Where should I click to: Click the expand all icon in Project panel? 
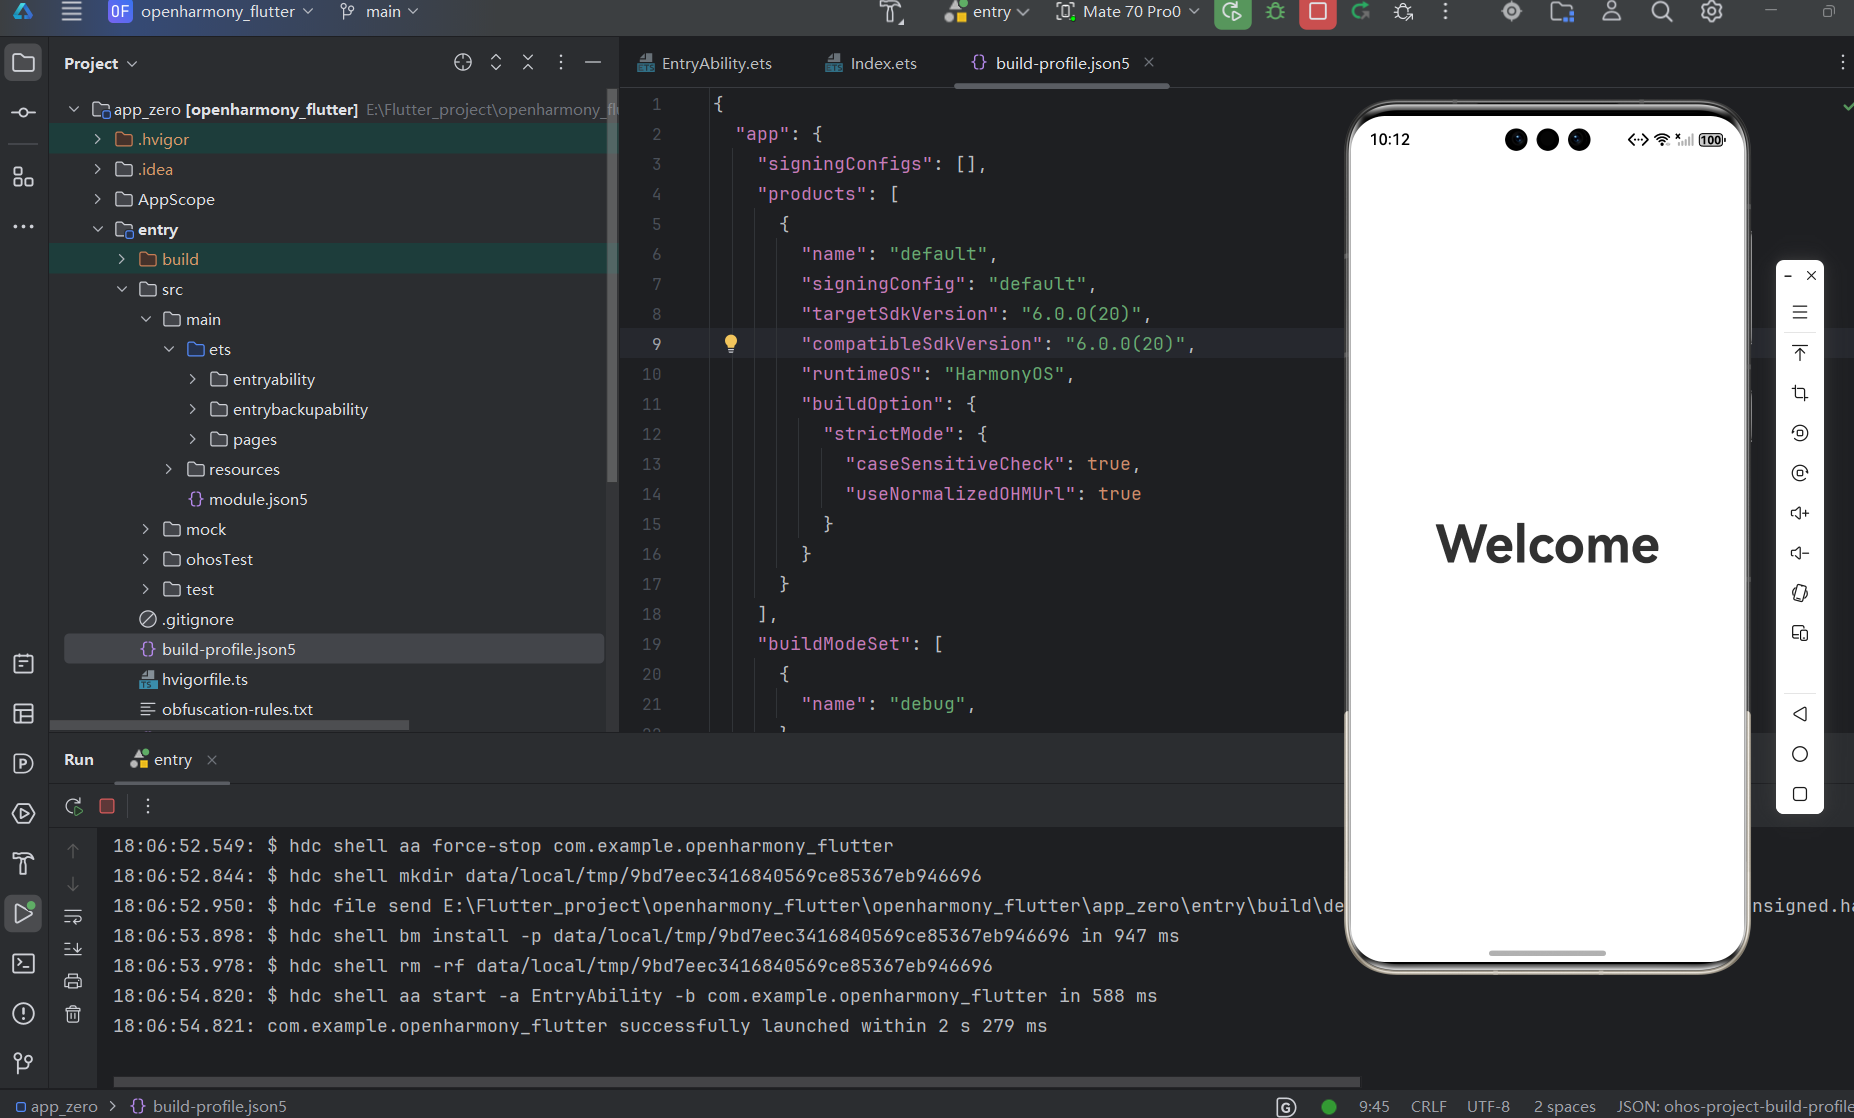[496, 62]
